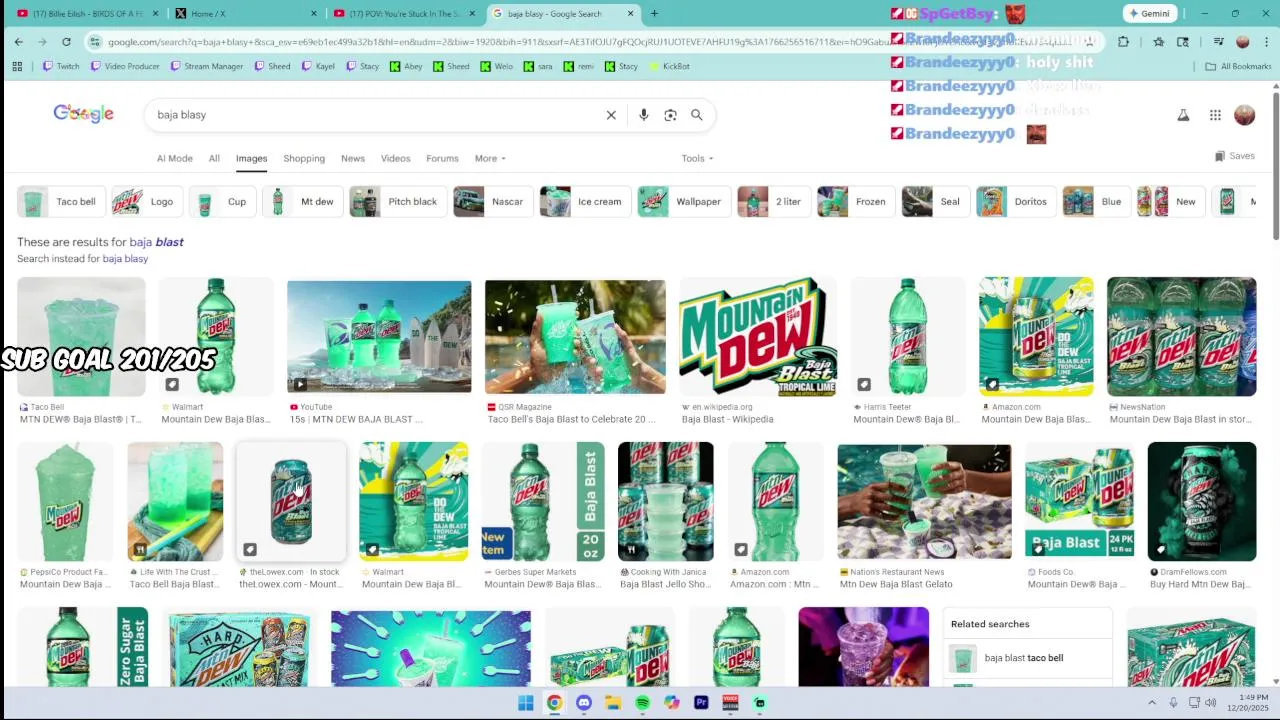This screenshot has width=1280, height=720.
Task: Open related search 'baja blast taco bell'
Action: (1028, 658)
